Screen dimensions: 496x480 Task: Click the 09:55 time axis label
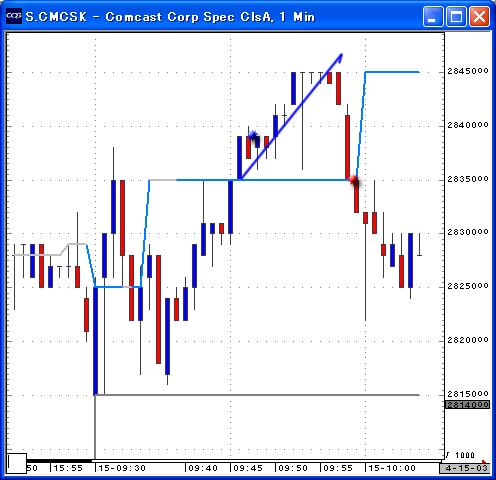click(338, 468)
